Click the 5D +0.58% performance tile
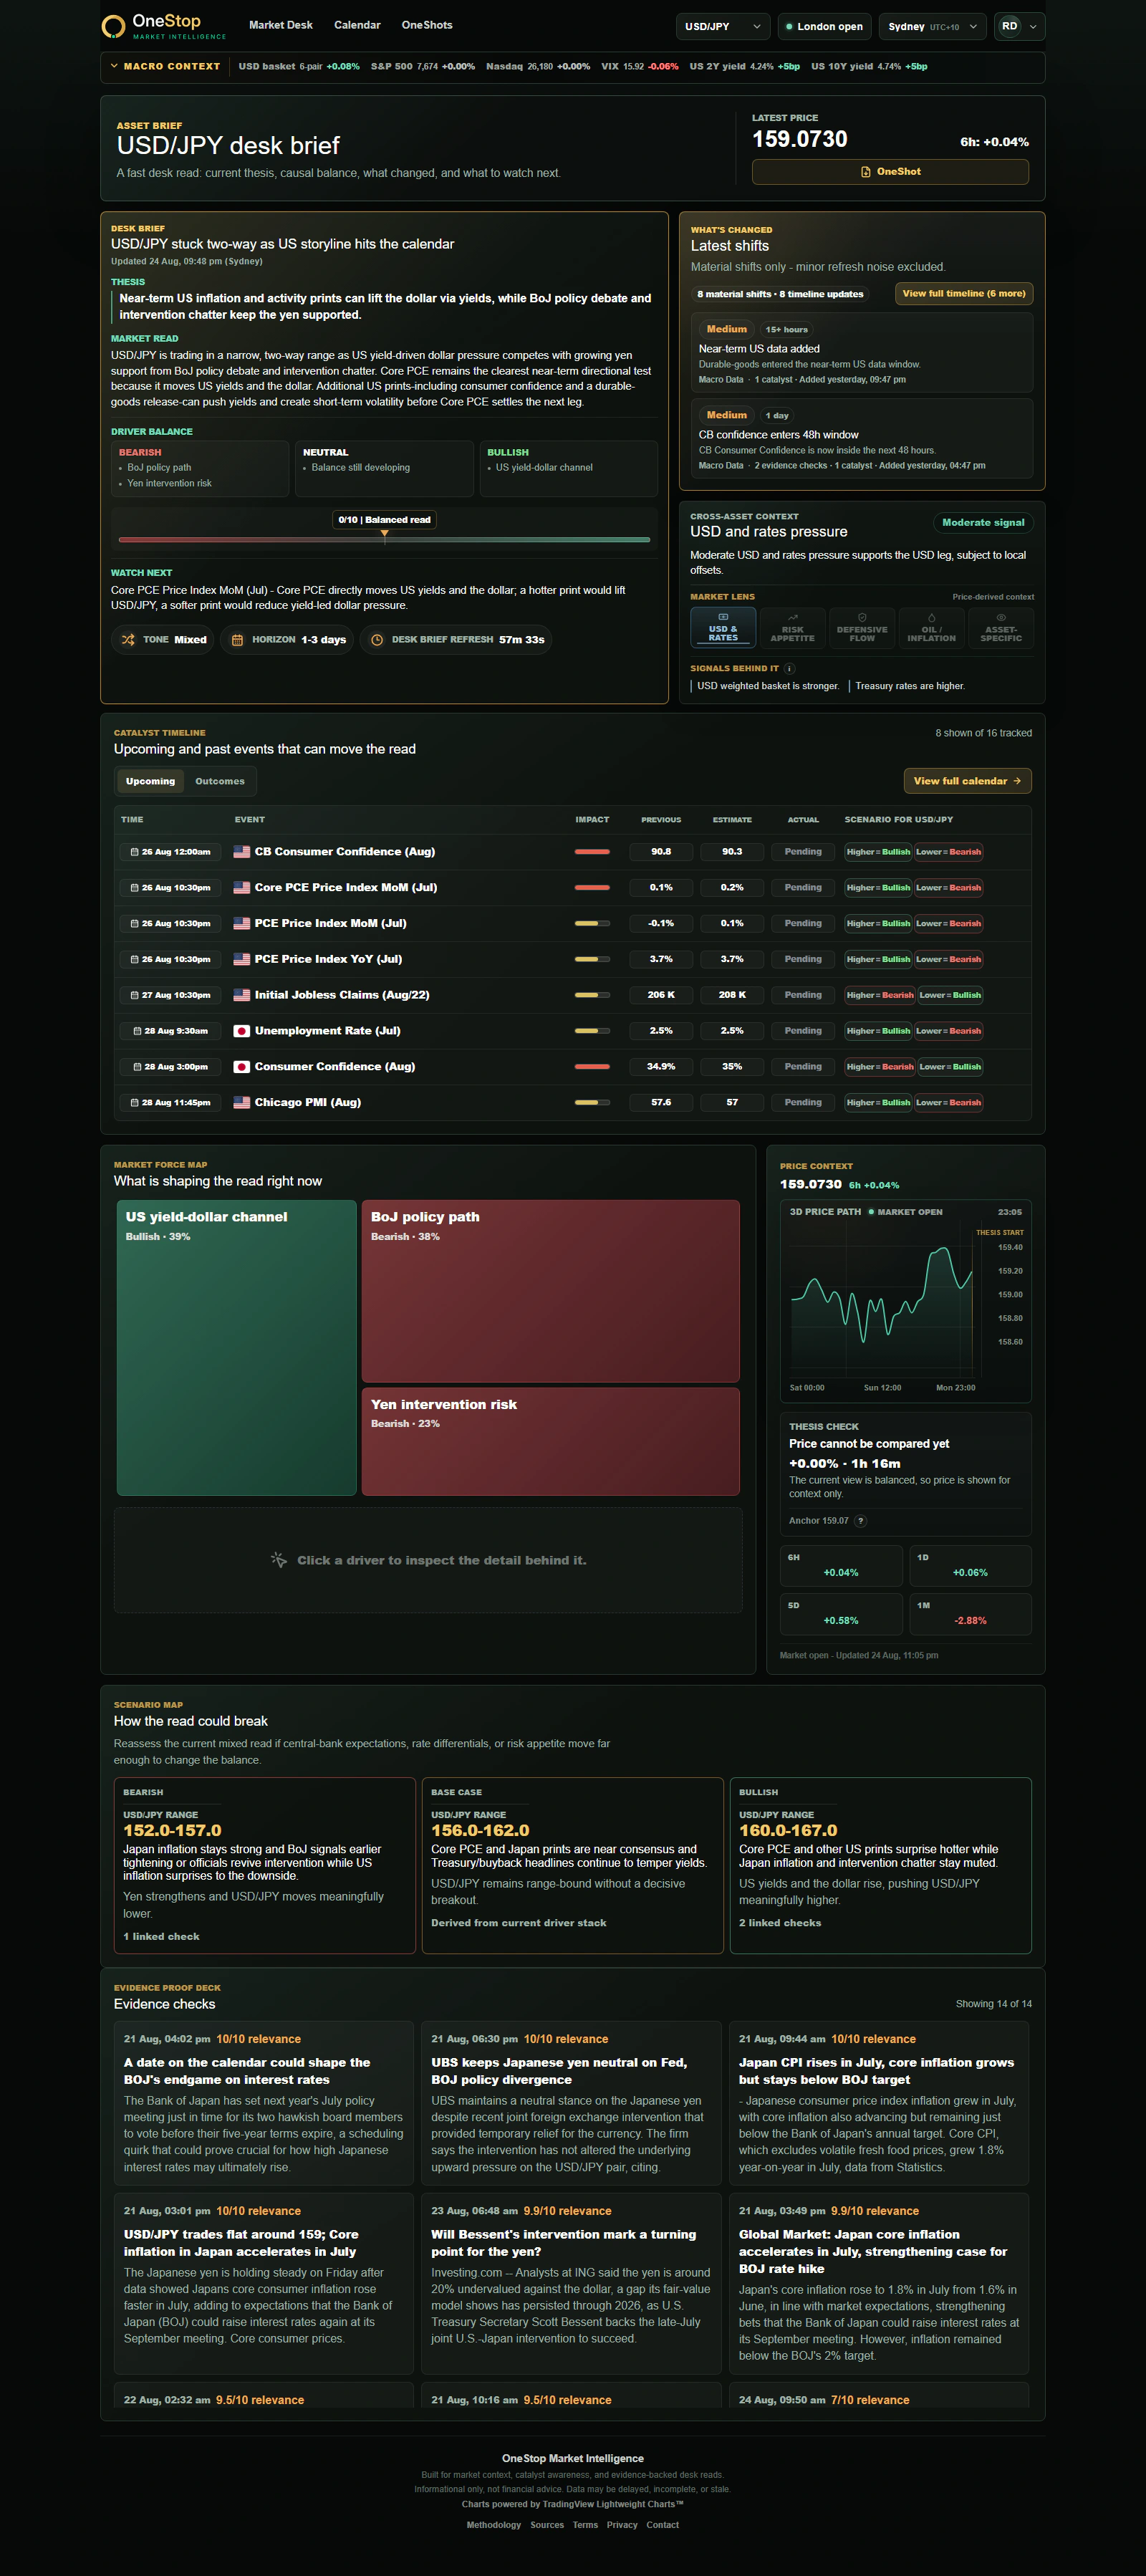The width and height of the screenshot is (1146, 2576). coord(841,1614)
